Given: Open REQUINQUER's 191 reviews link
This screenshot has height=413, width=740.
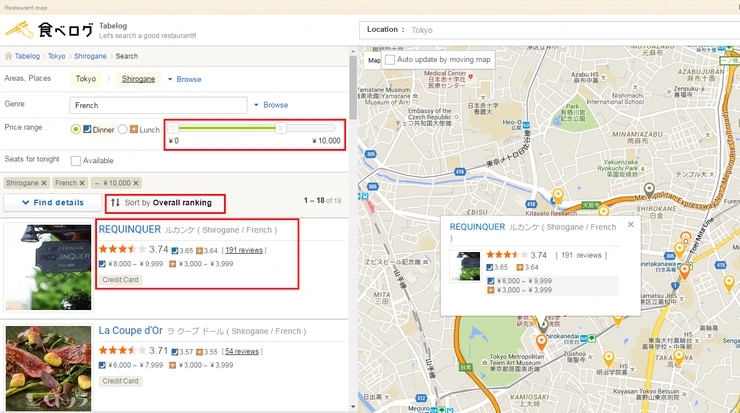Looking at the screenshot, I should click(244, 250).
